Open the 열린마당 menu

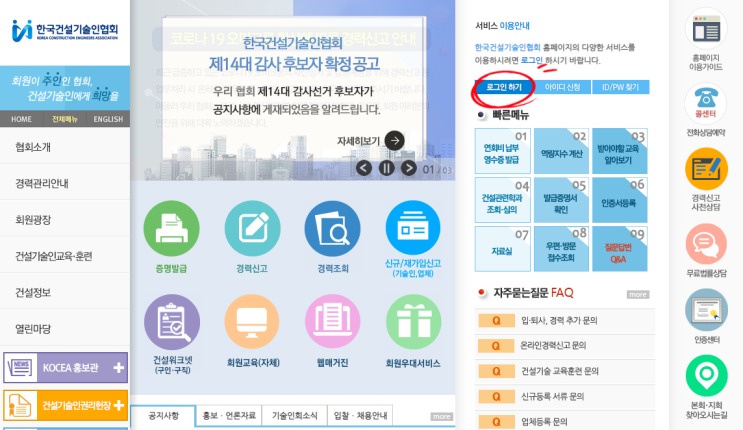[x=65, y=329]
